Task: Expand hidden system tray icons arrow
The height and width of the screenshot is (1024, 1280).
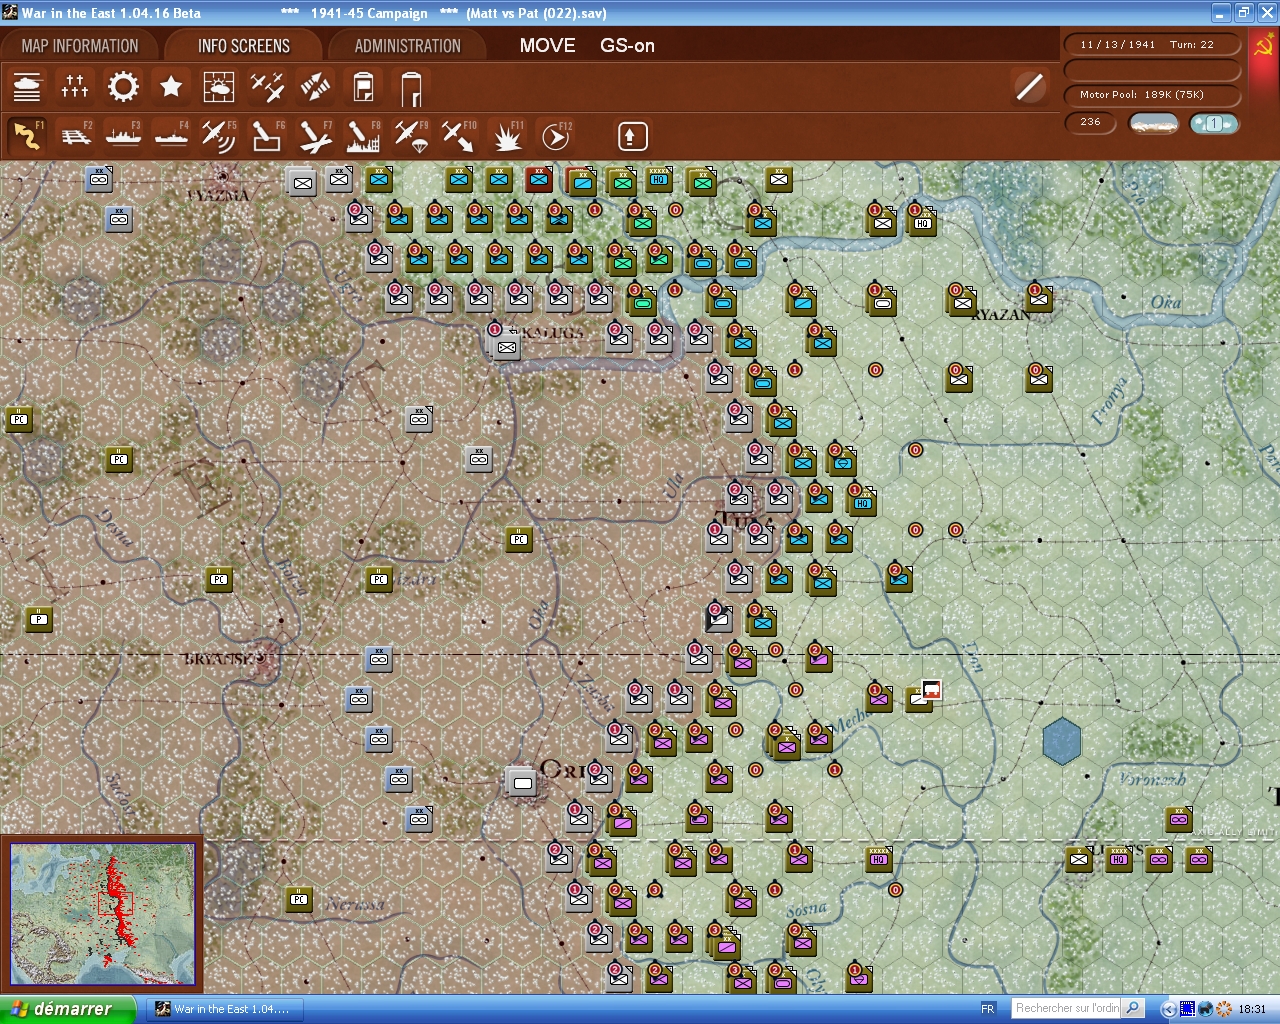Action: (x=1167, y=1009)
